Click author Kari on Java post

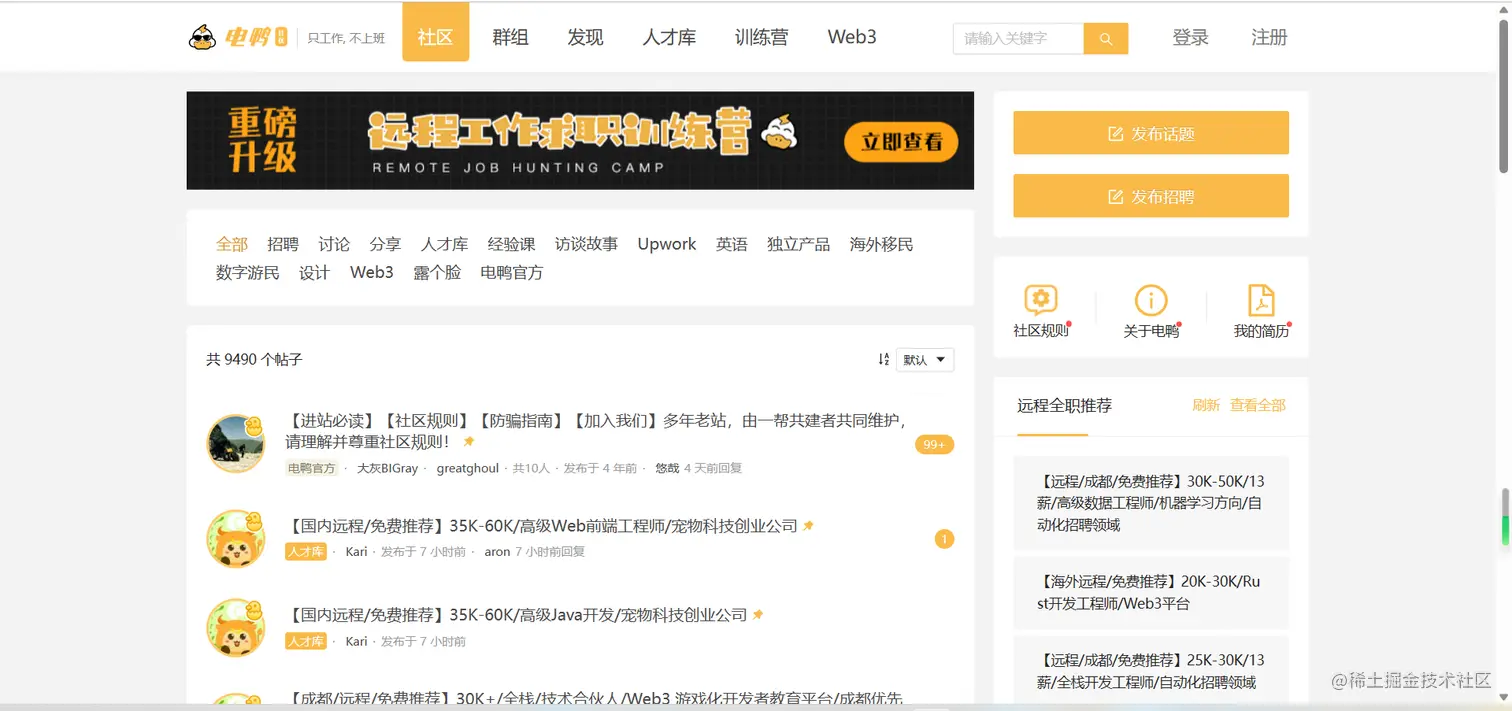[x=357, y=641]
